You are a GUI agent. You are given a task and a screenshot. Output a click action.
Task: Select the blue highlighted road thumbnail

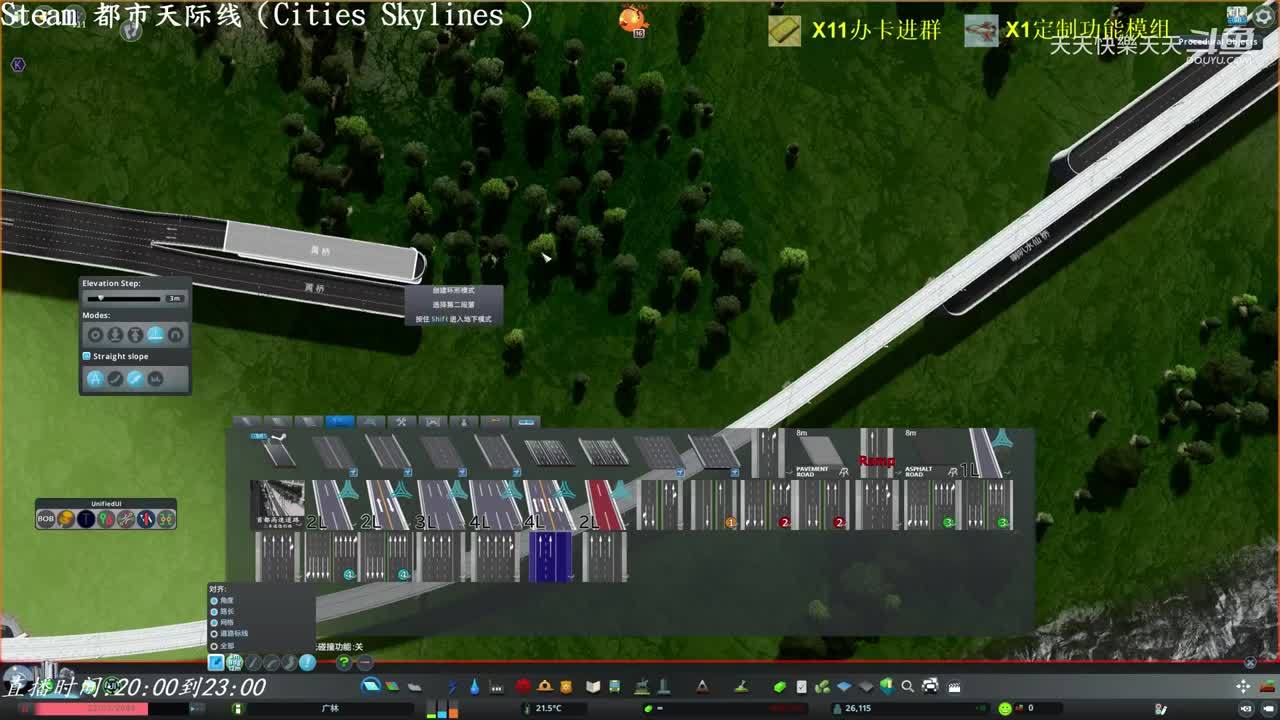549,556
